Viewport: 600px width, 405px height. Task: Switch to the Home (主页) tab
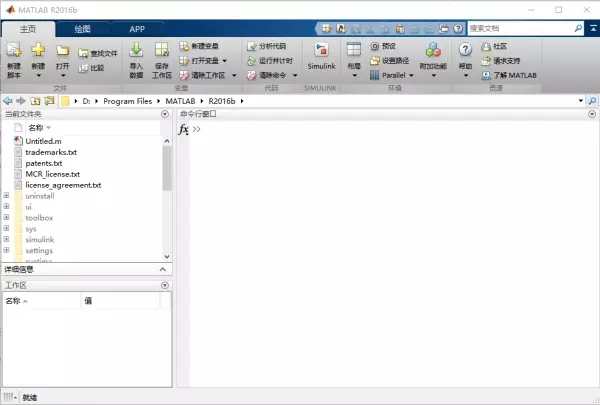pyautogui.click(x=28, y=29)
